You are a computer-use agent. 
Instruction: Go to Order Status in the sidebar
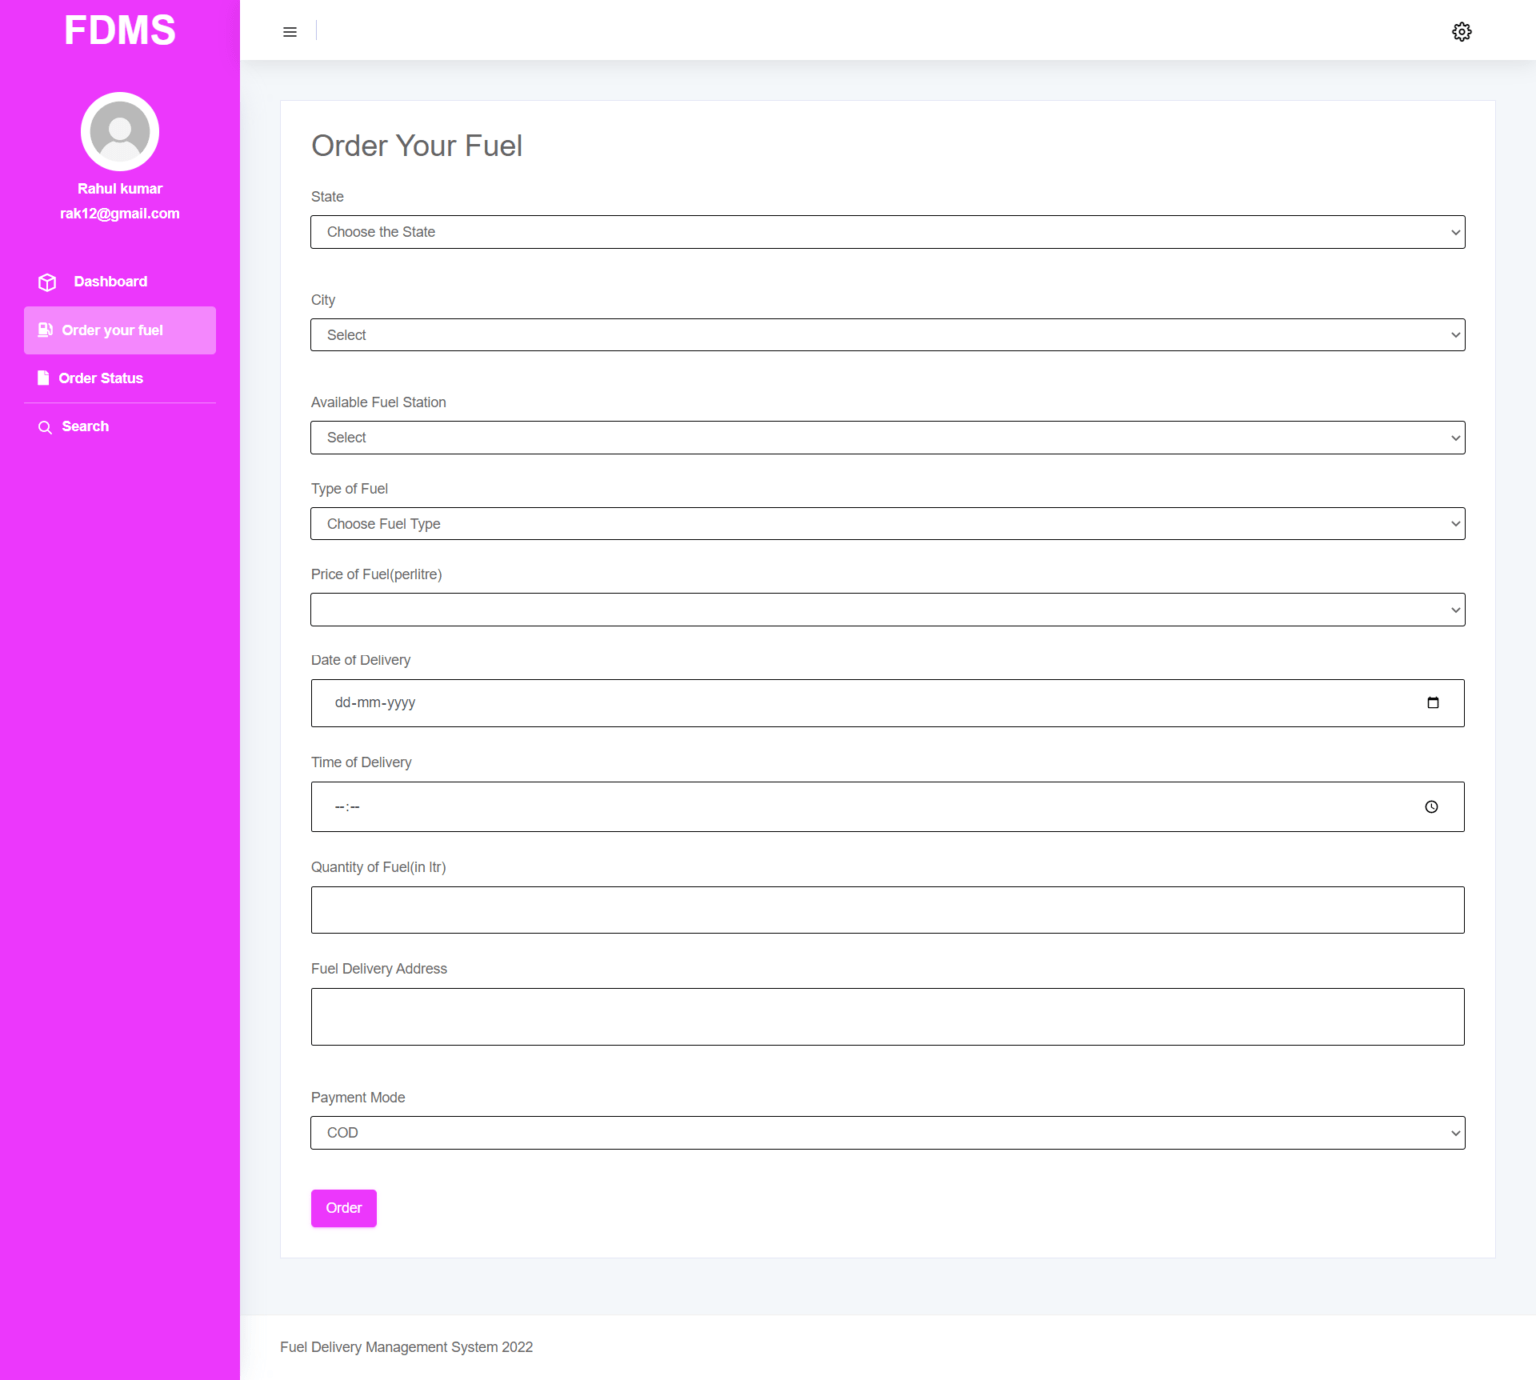(101, 377)
